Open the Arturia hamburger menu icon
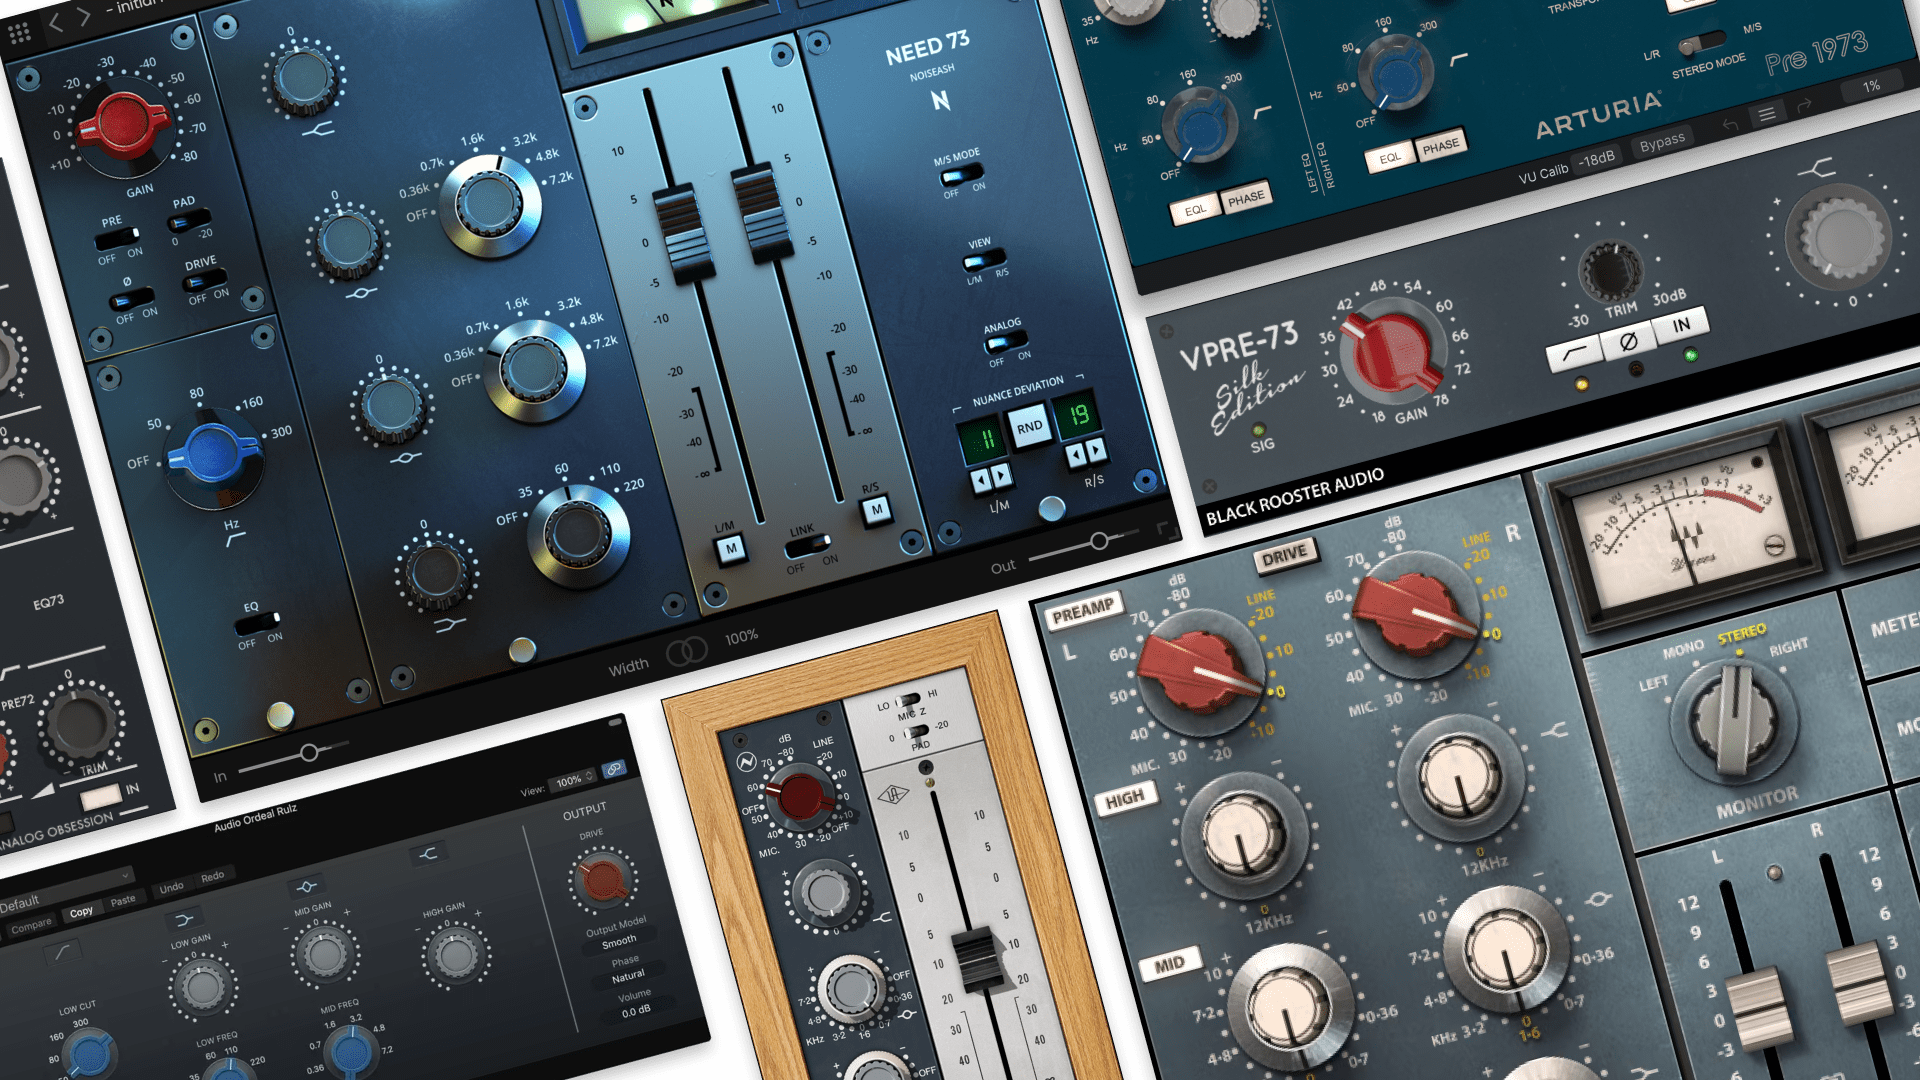 click(x=1767, y=114)
